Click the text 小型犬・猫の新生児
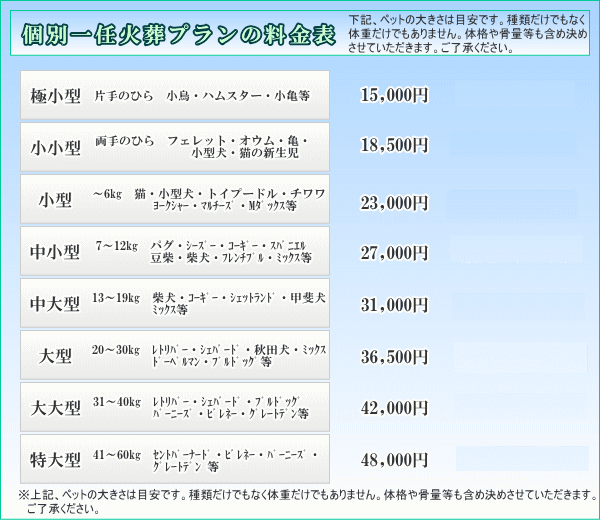Screen dimensions: 600x520 point(245,153)
